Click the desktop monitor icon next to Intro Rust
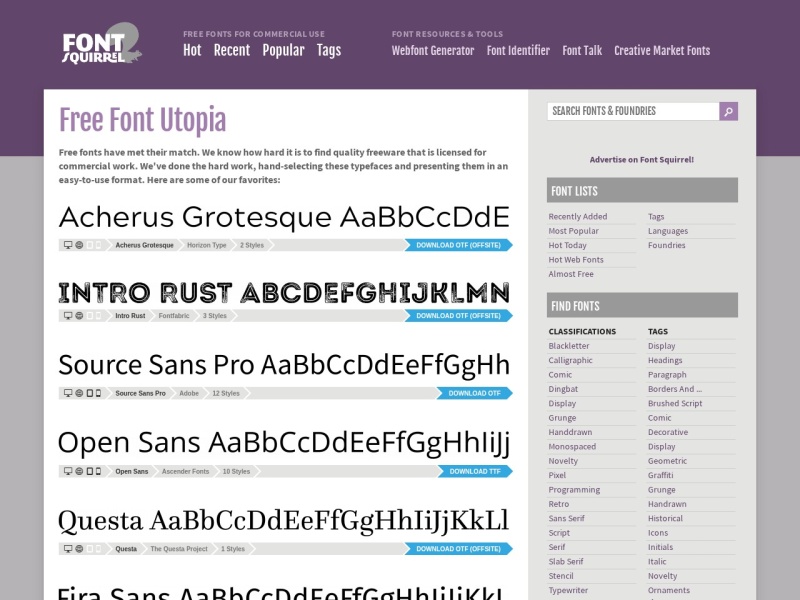Screen dimensions: 800x600 pyautogui.click(x=68, y=314)
